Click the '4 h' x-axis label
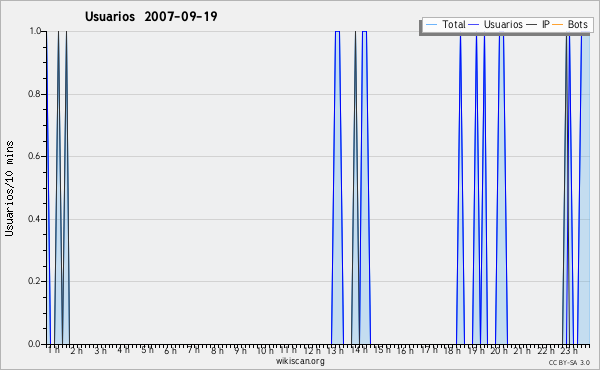 pos(124,350)
